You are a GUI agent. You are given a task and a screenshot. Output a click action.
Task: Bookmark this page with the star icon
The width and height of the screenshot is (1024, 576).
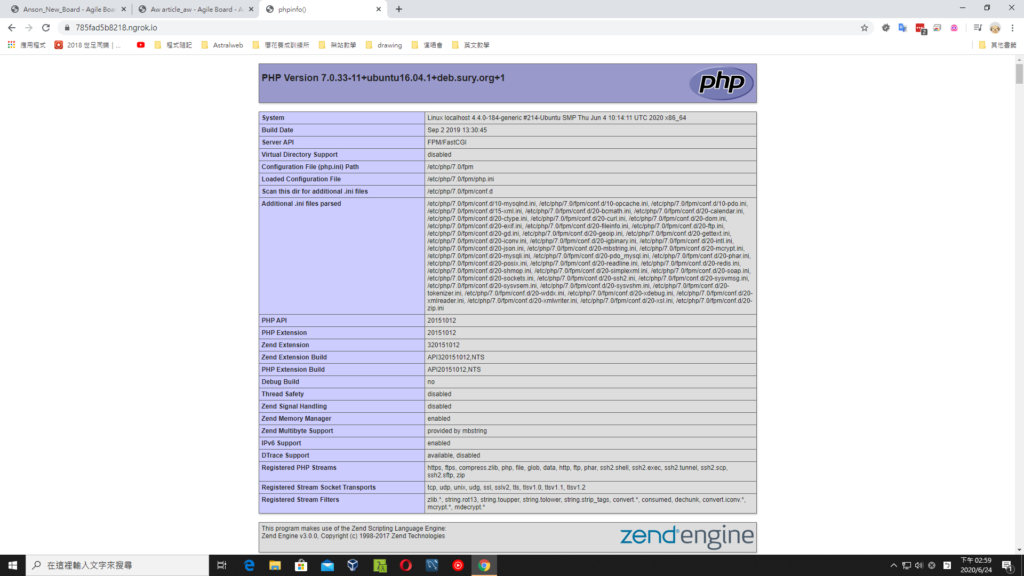tap(864, 28)
